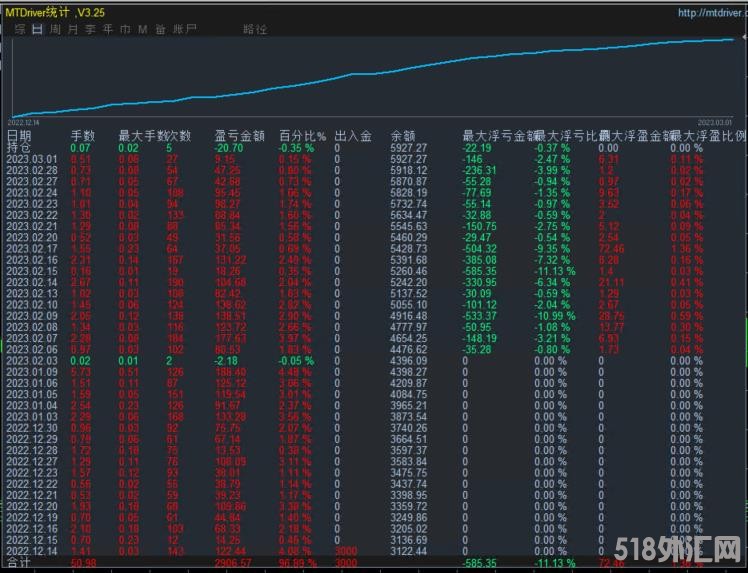
Task: Open the 备 tab
Action: 160,30
